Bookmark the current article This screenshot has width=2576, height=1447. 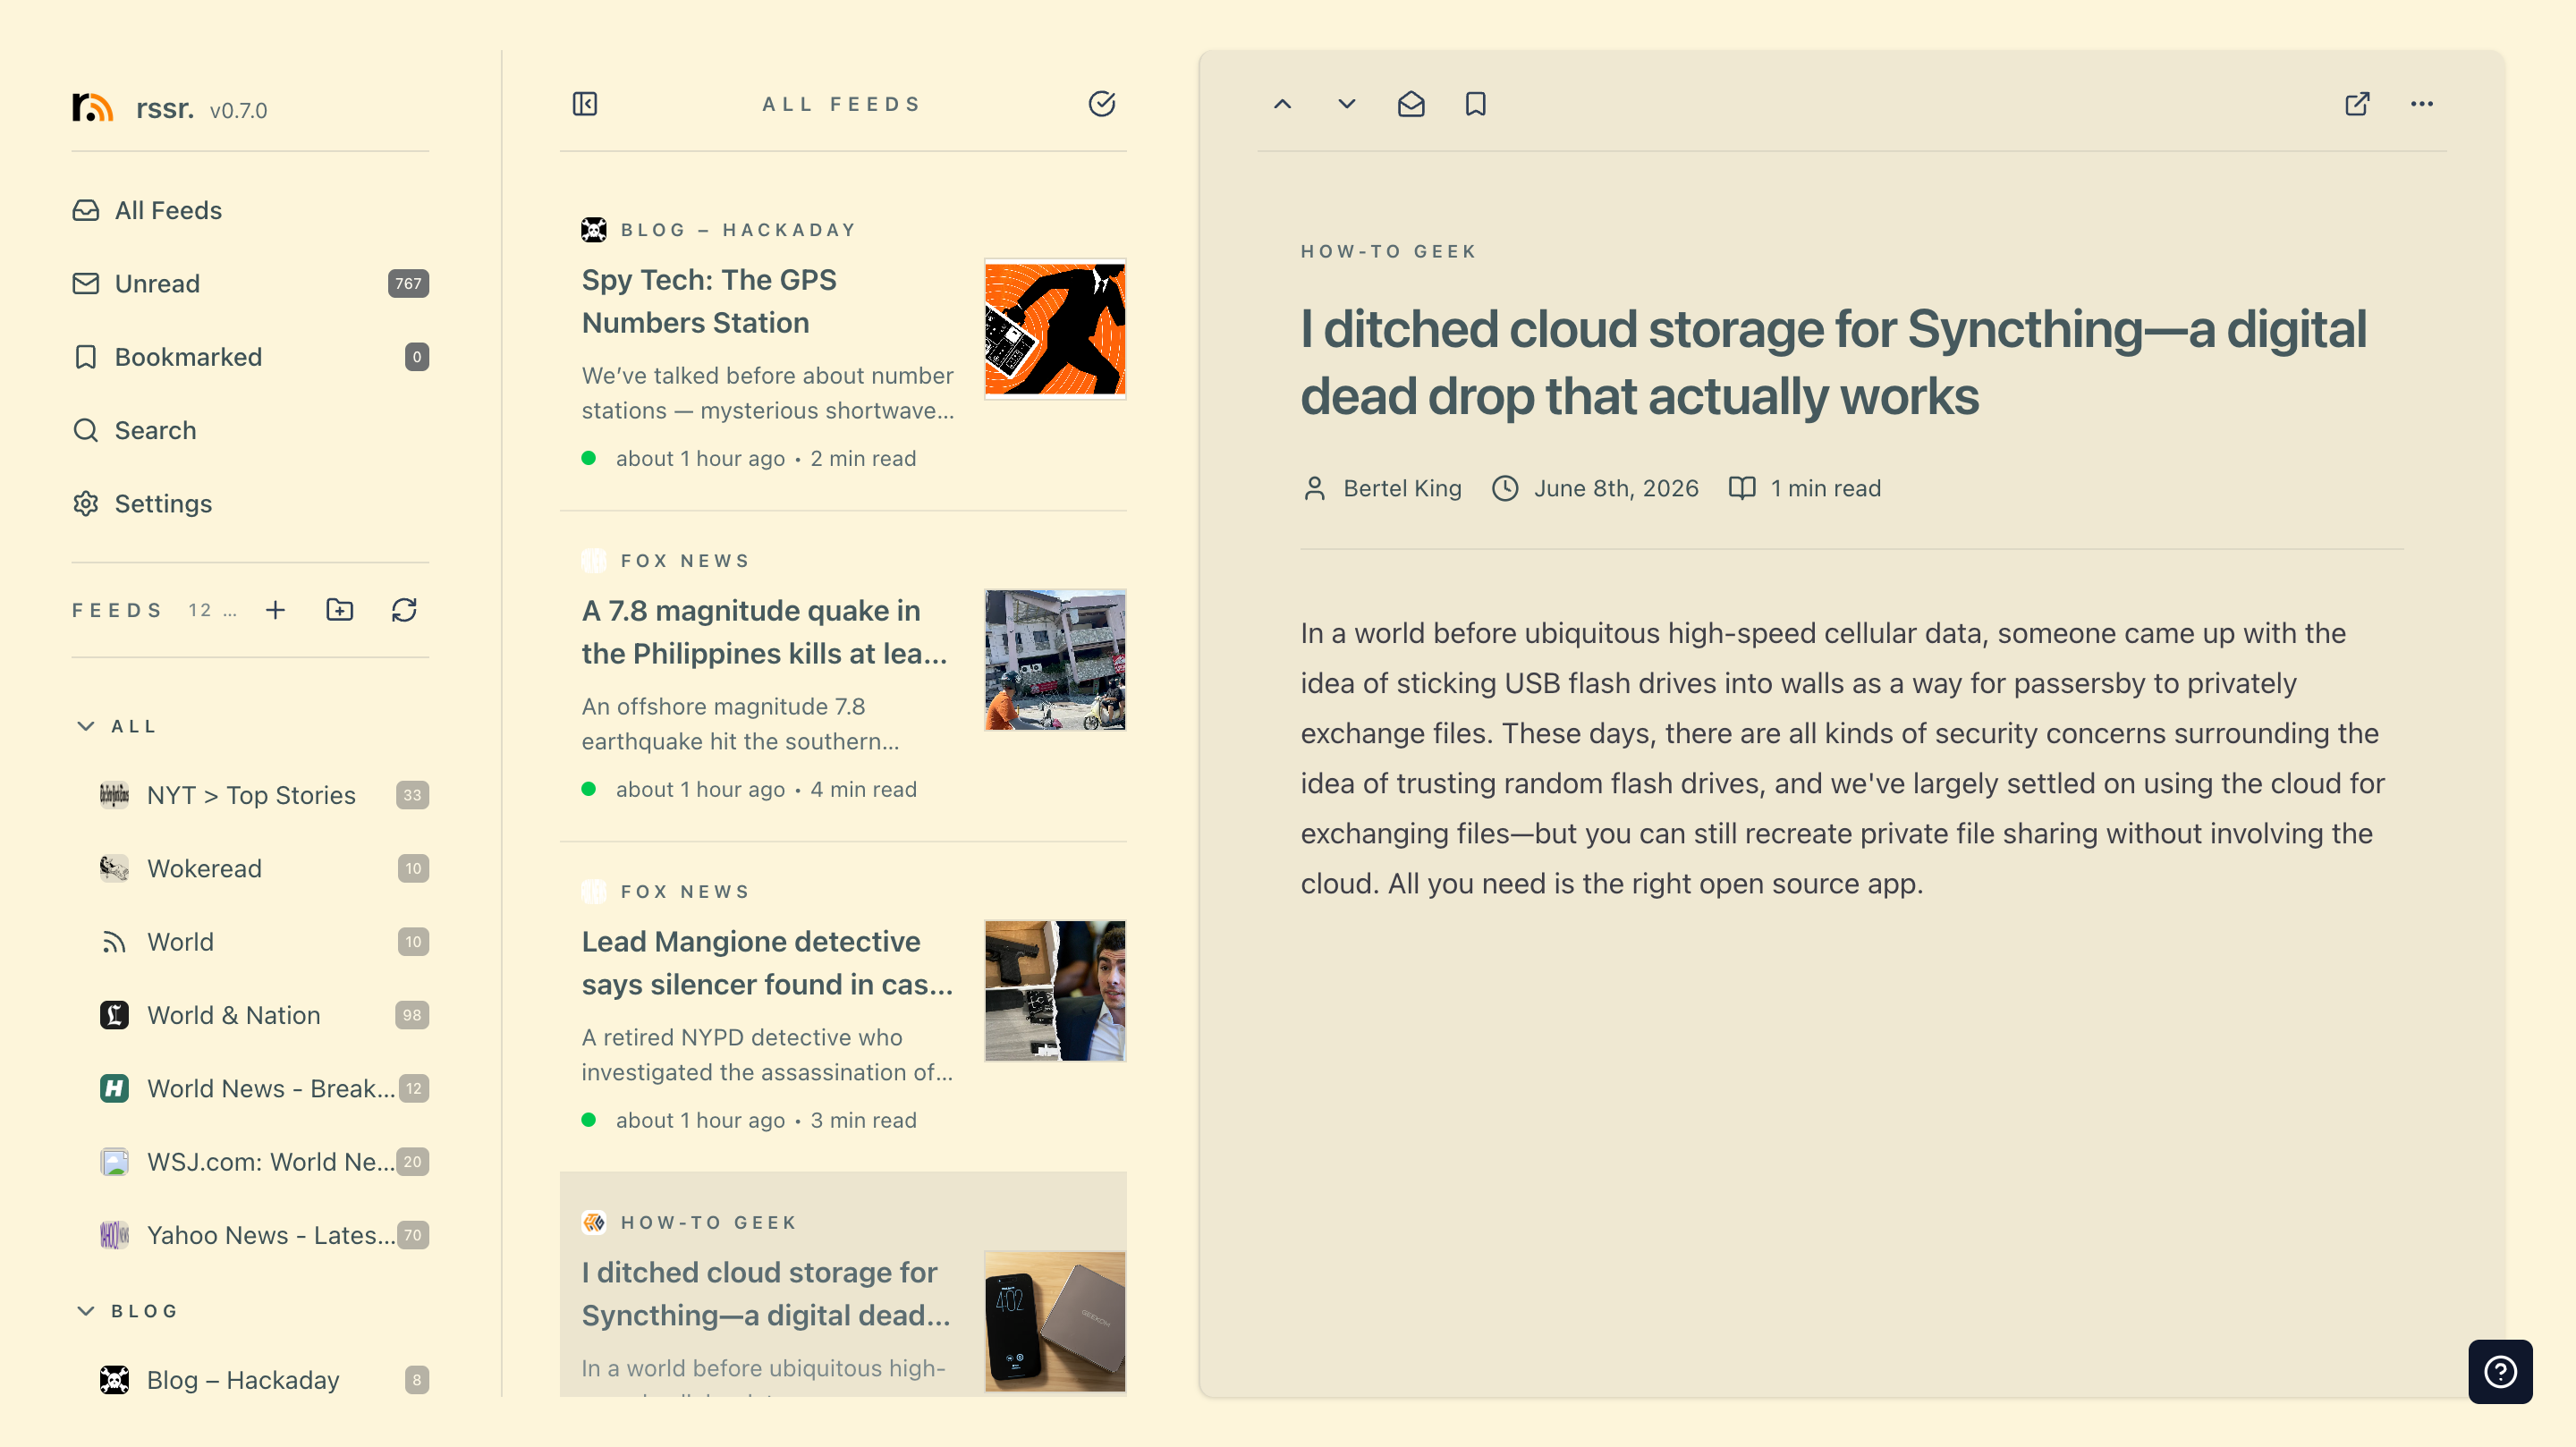tap(1475, 104)
